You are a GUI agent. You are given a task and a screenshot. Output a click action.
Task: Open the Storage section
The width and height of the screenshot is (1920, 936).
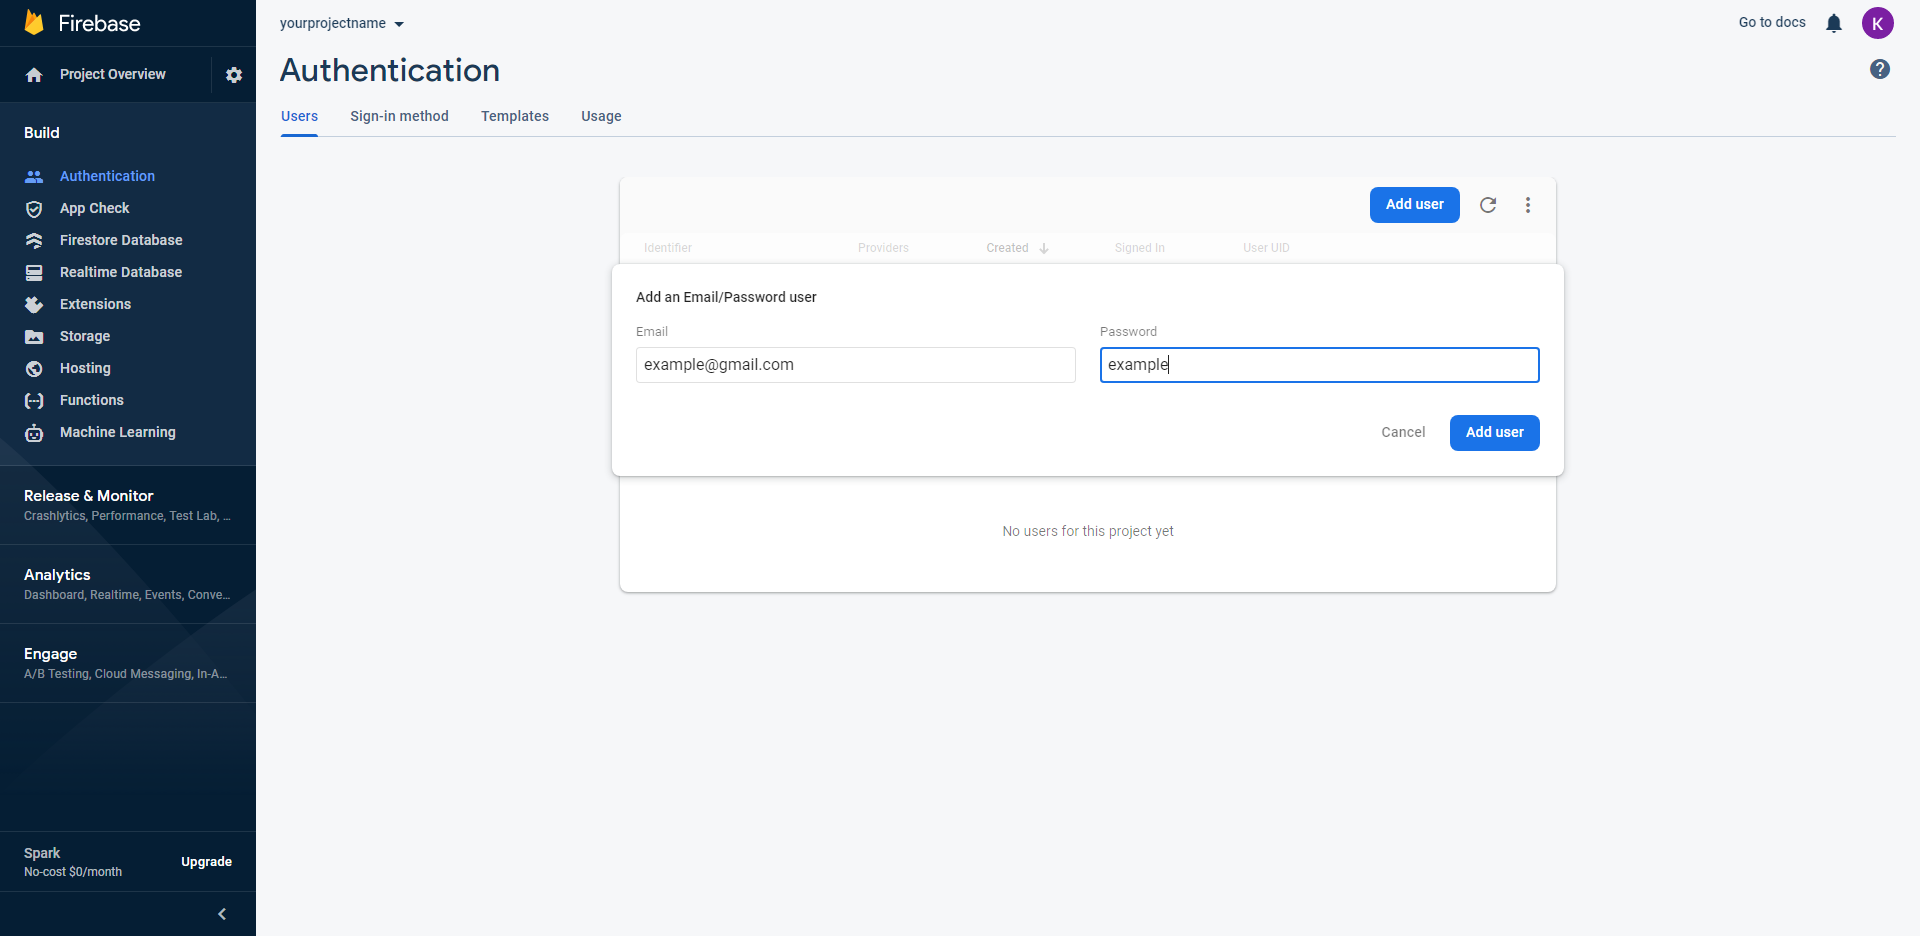click(84, 336)
